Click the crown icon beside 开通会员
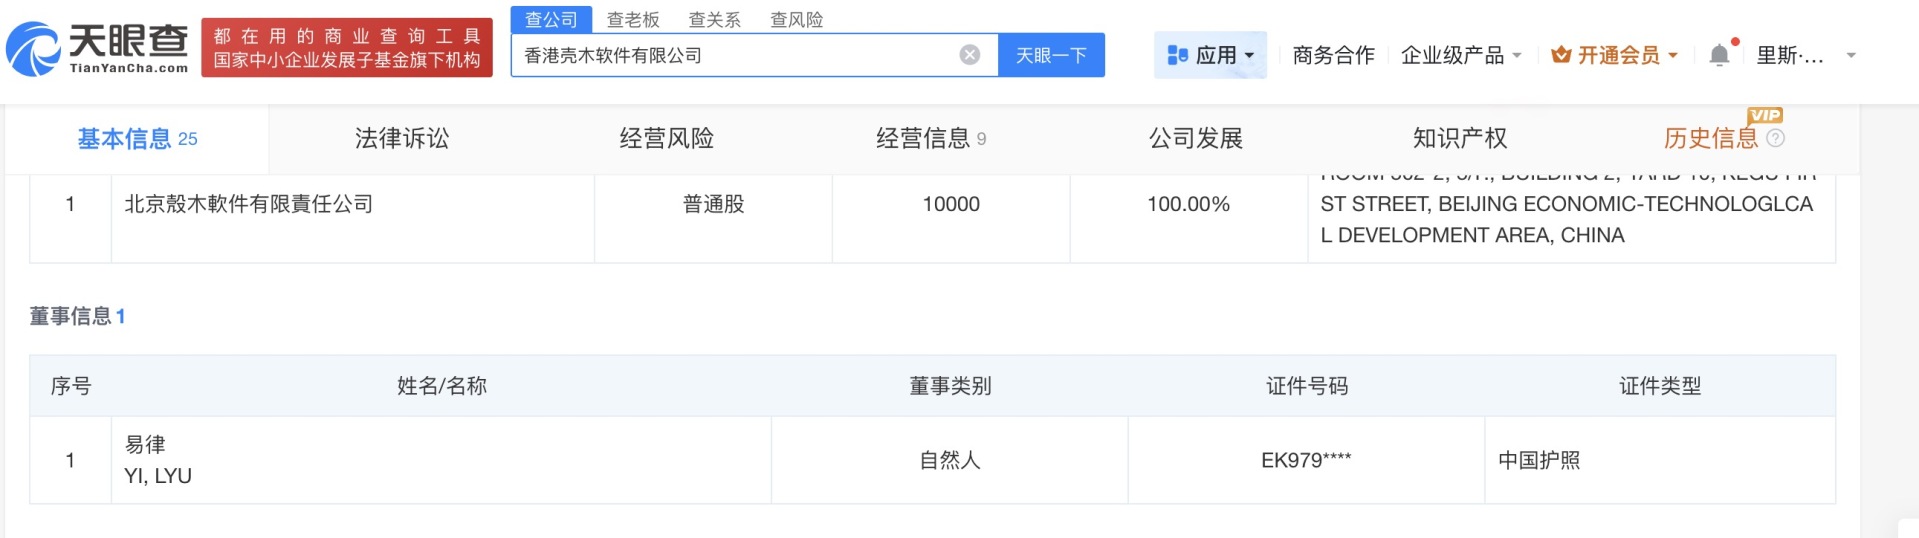Screen dimensions: 1919x538 (1560, 55)
